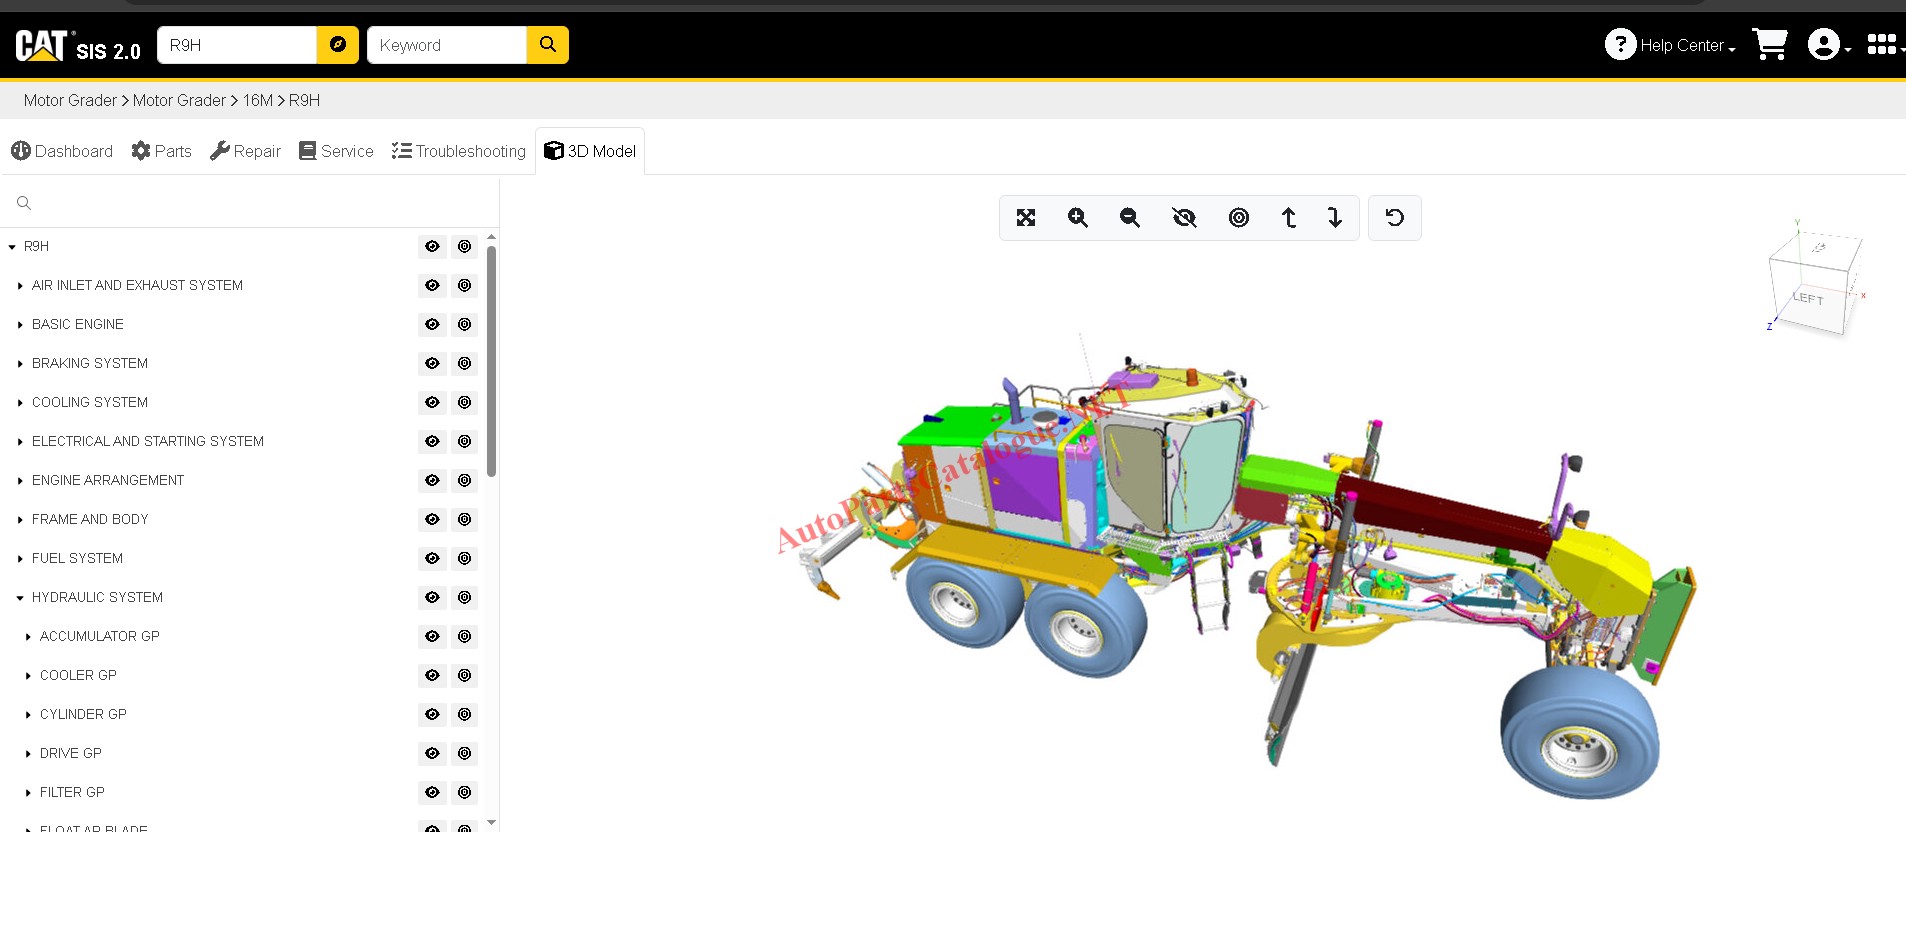This screenshot has height=936, width=1906.
Task: Expand the Drive GP node
Action: pyautogui.click(x=28, y=753)
